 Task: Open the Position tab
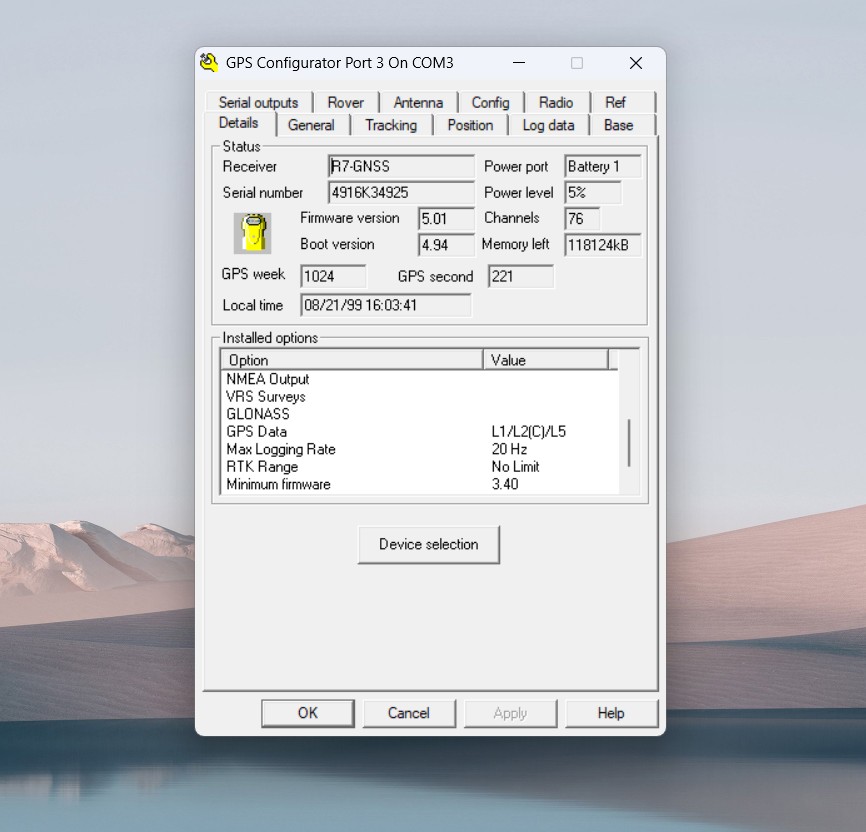(x=470, y=125)
